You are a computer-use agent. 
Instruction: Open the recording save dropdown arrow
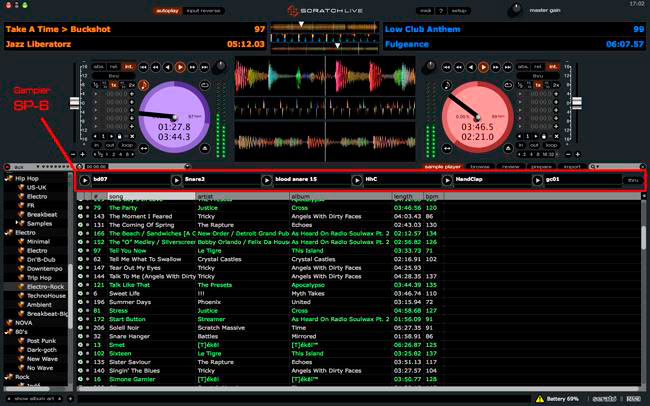click(x=188, y=167)
